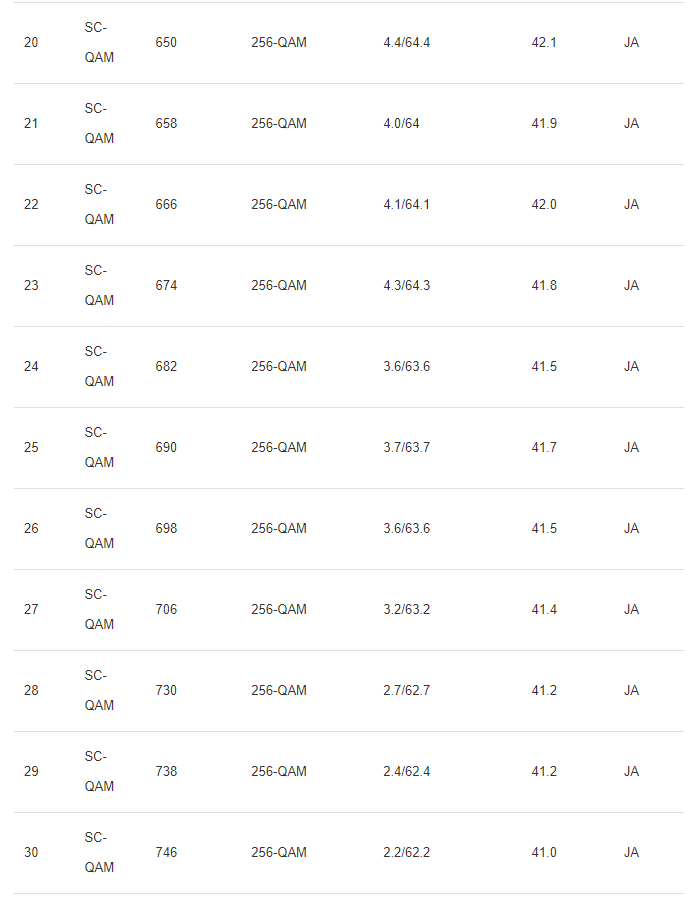Click the power reading 4.4/64.4
This screenshot has width=696, height=909.
pos(406,43)
